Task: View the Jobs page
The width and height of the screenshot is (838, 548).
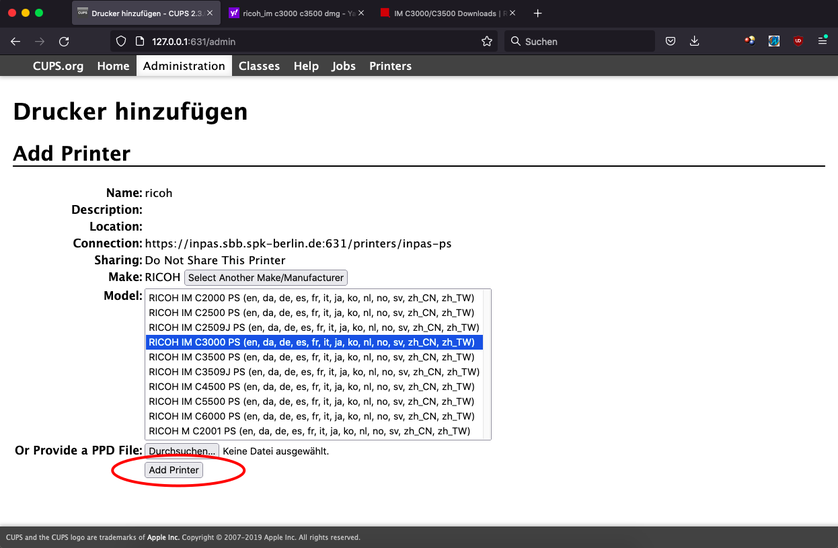Action: [x=343, y=66]
